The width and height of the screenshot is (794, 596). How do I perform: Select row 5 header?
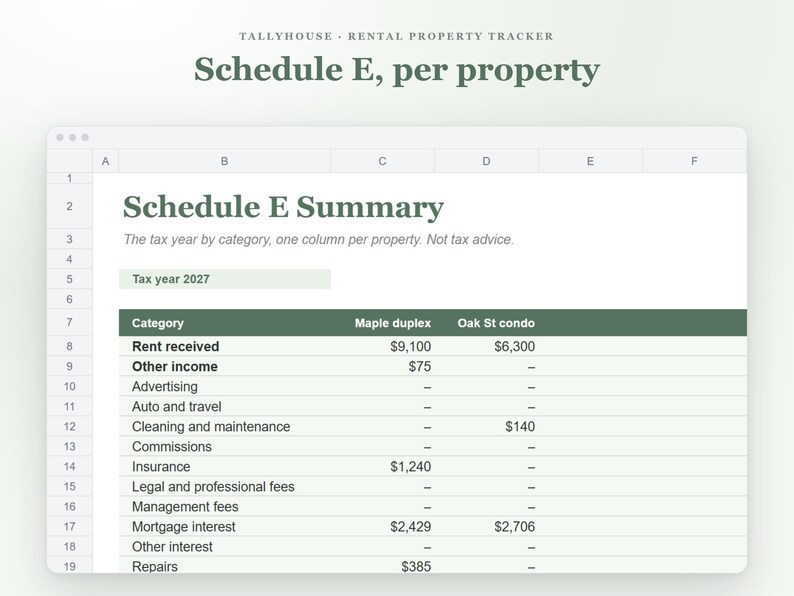click(69, 279)
